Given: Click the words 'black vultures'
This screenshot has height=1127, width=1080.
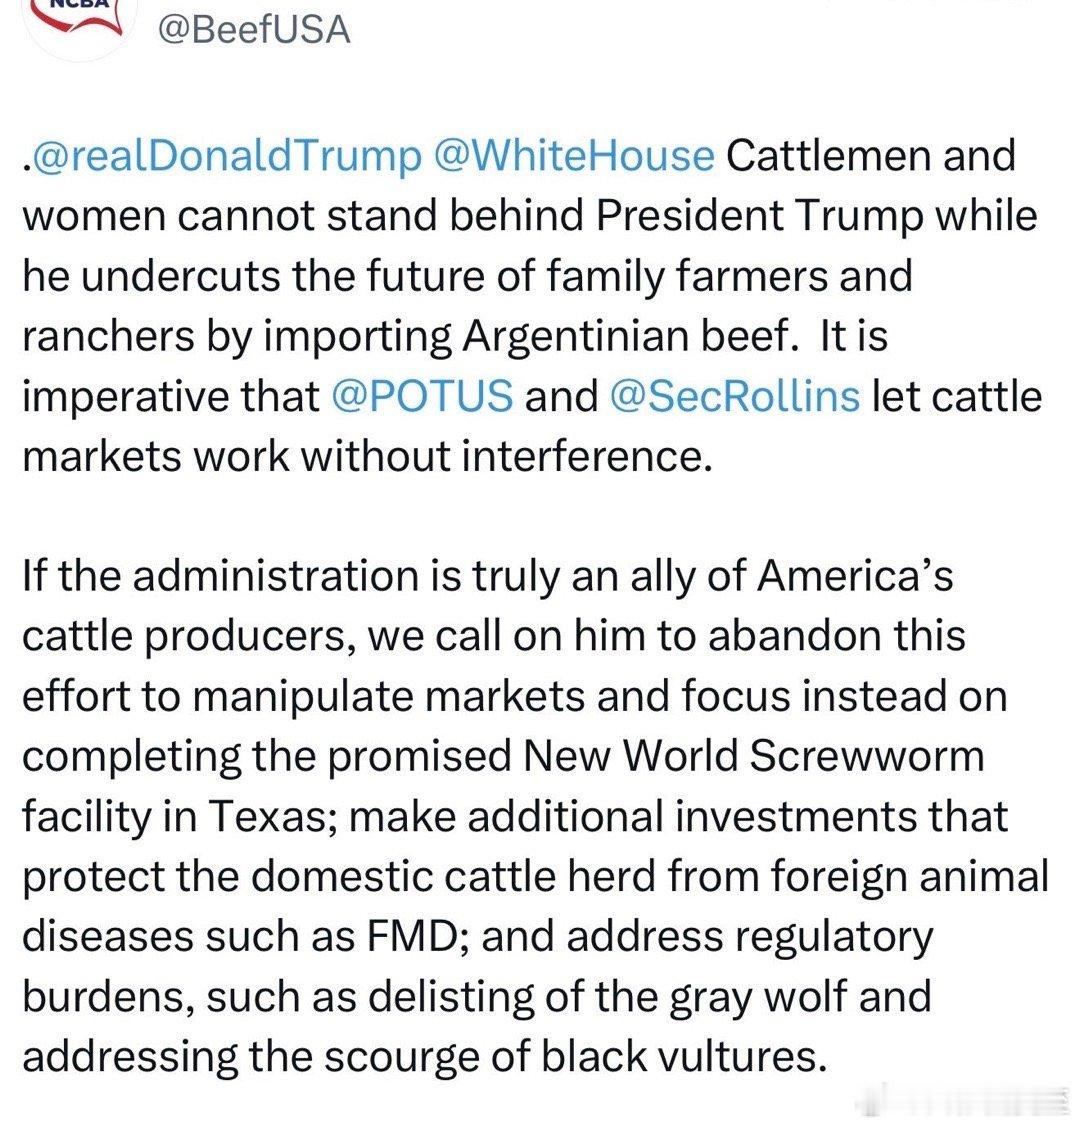Looking at the screenshot, I should click(x=680, y=1056).
